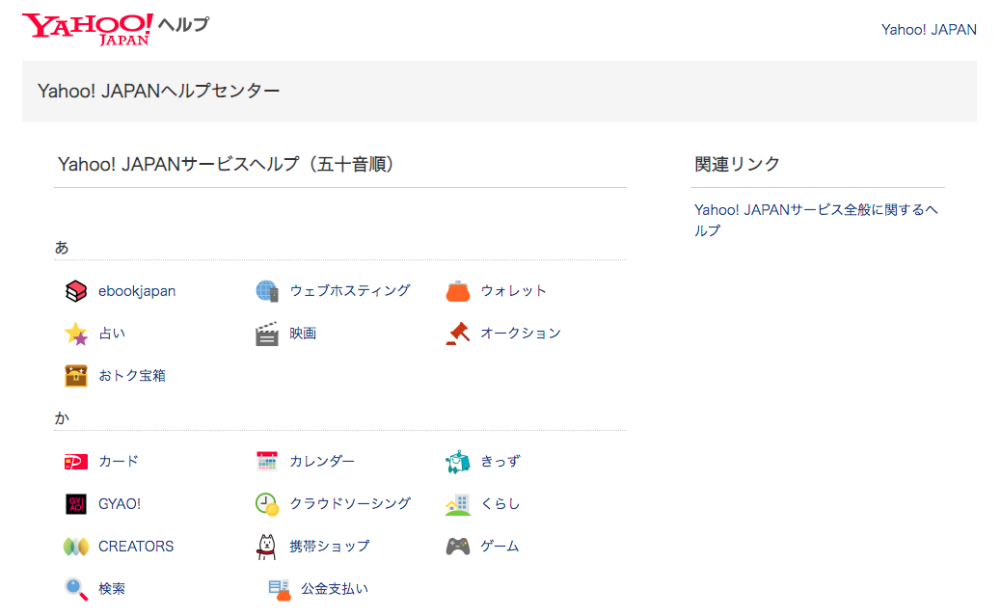Click the CREATORS colorful leaves icon
1000x616 pixels.
76,546
